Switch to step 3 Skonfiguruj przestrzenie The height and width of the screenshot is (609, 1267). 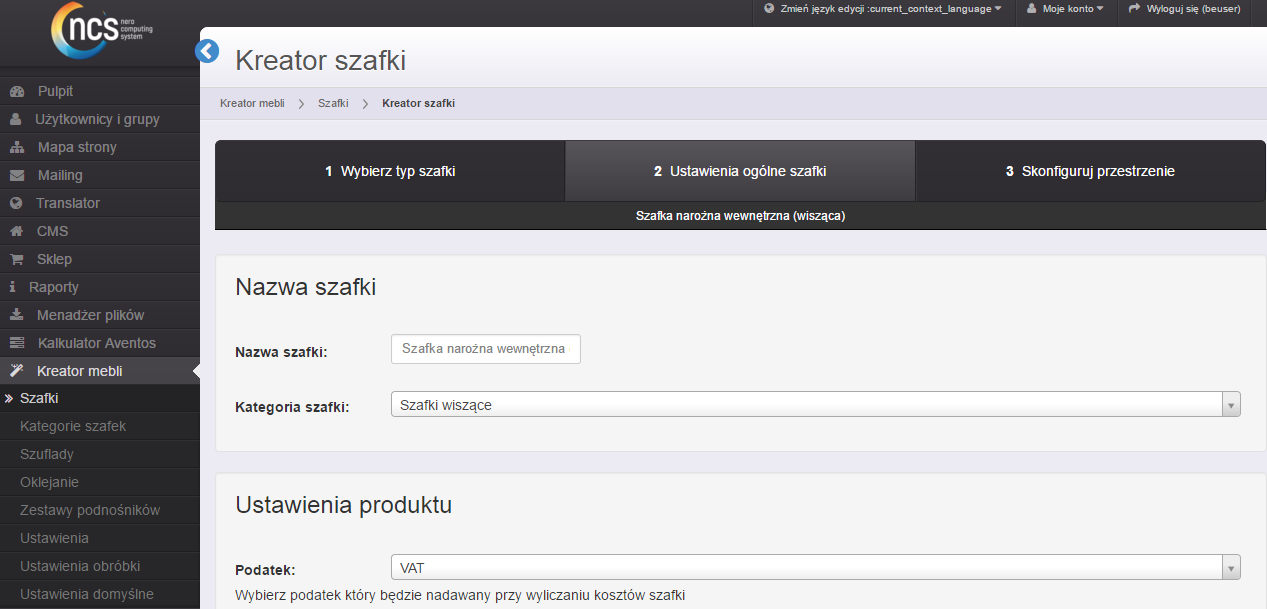(1090, 171)
